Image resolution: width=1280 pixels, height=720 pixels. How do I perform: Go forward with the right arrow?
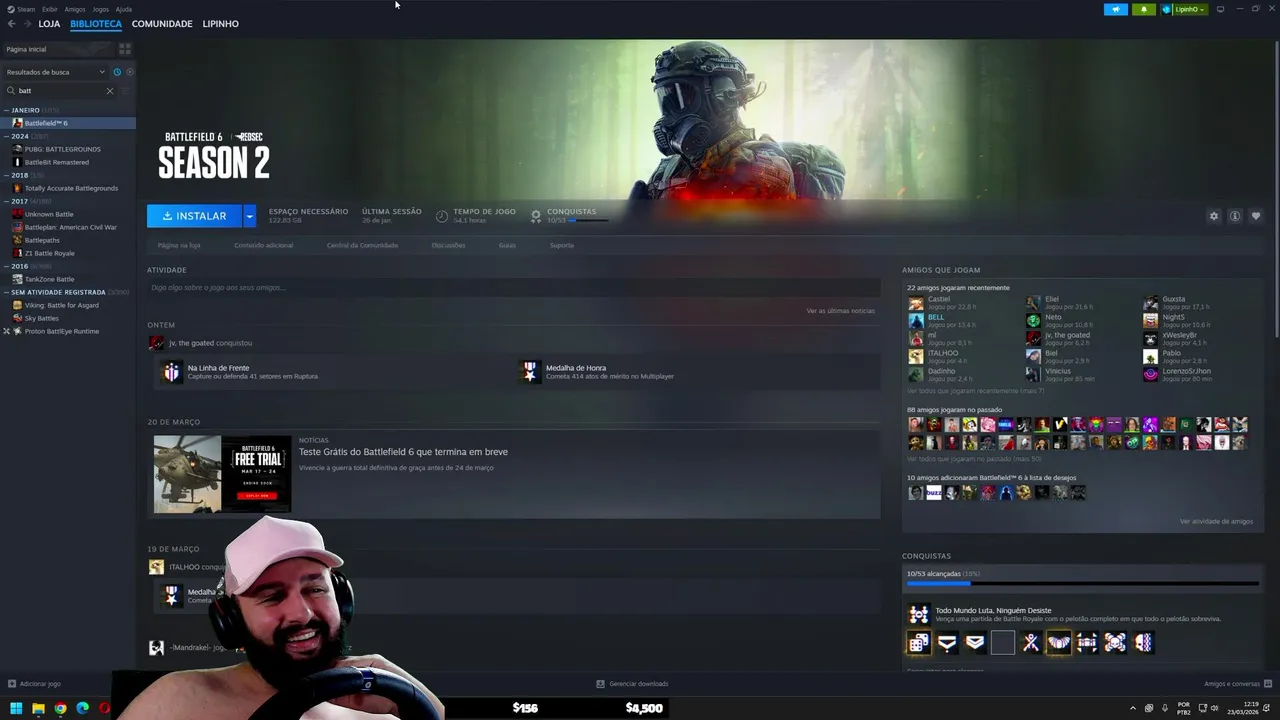click(x=26, y=24)
